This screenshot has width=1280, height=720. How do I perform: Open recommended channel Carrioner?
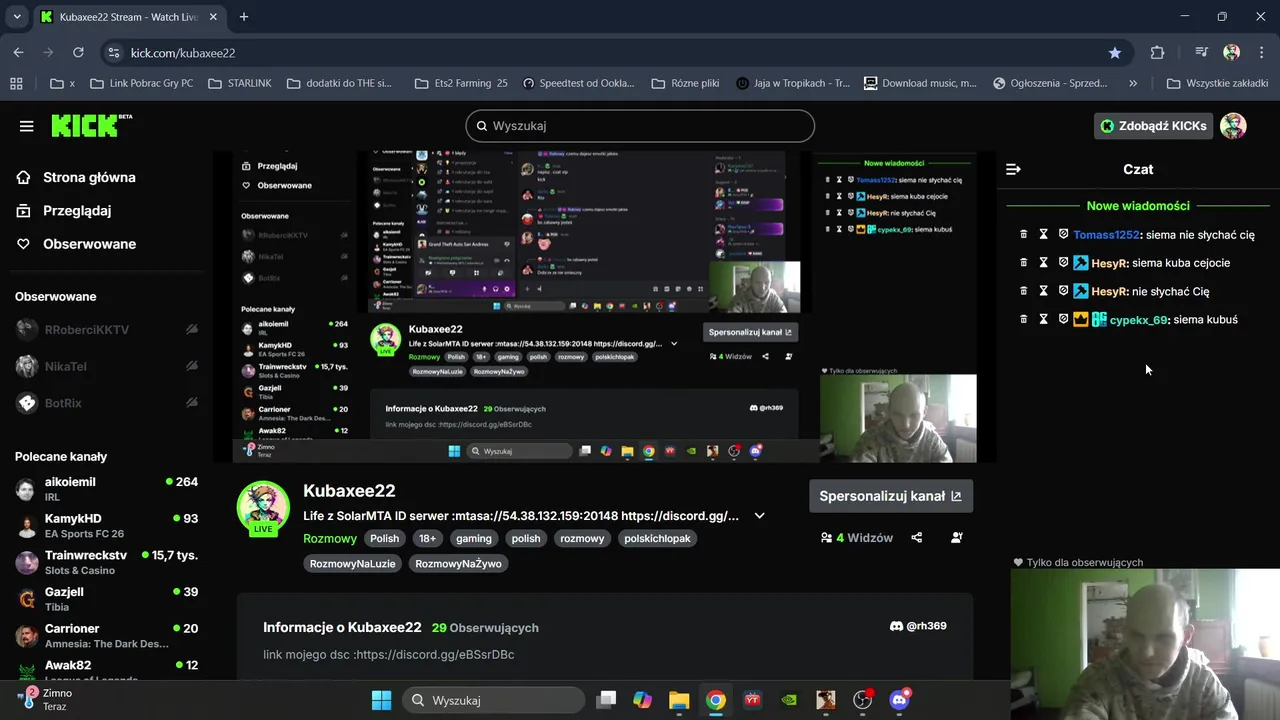coord(106,636)
